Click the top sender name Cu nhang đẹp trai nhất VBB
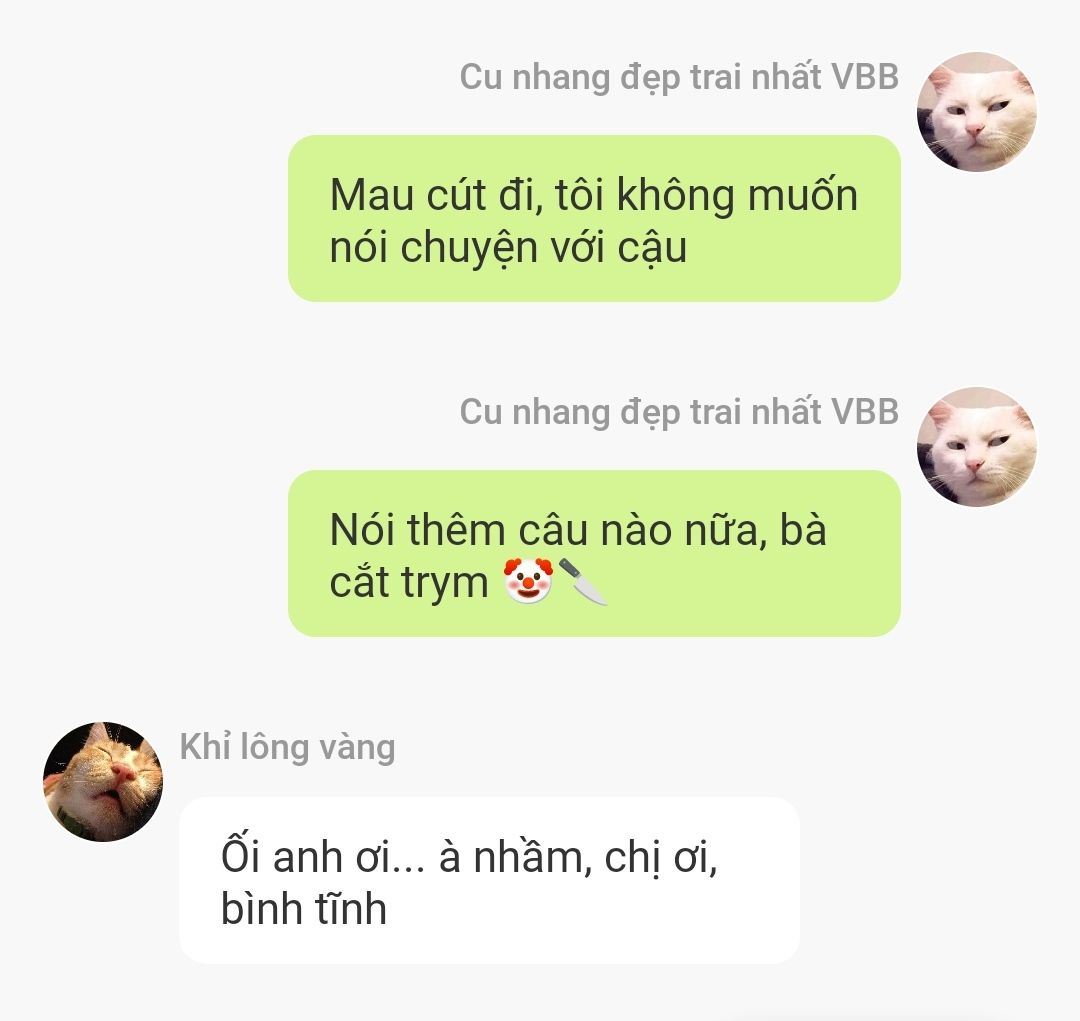This screenshot has width=1080, height=1021. coord(679,76)
